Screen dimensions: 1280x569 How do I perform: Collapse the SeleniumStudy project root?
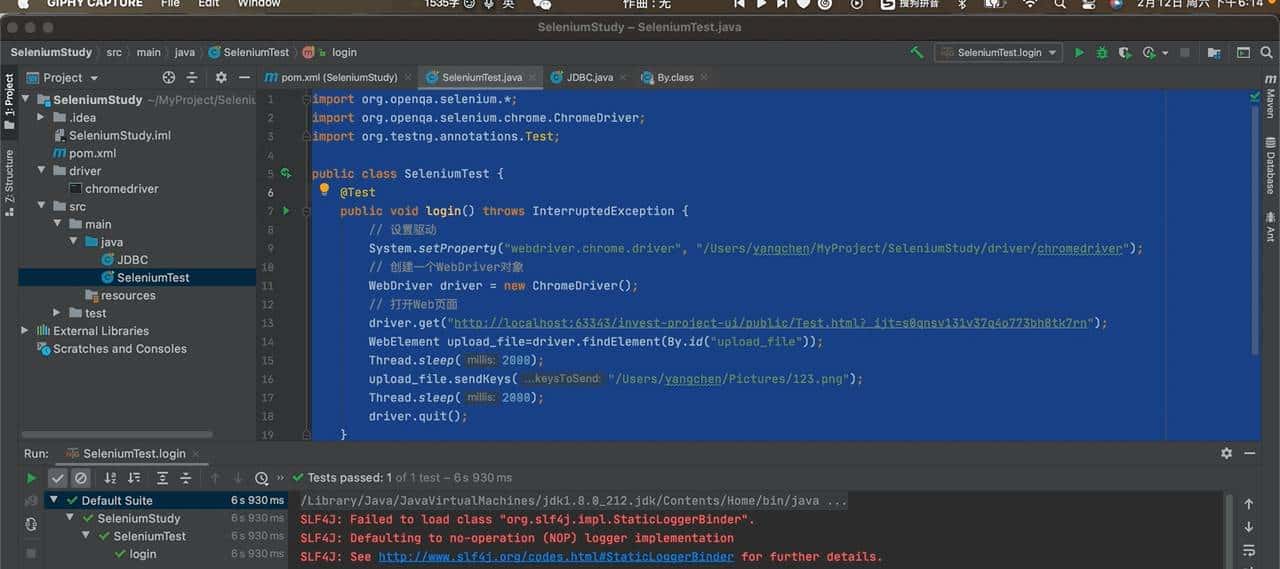26,100
